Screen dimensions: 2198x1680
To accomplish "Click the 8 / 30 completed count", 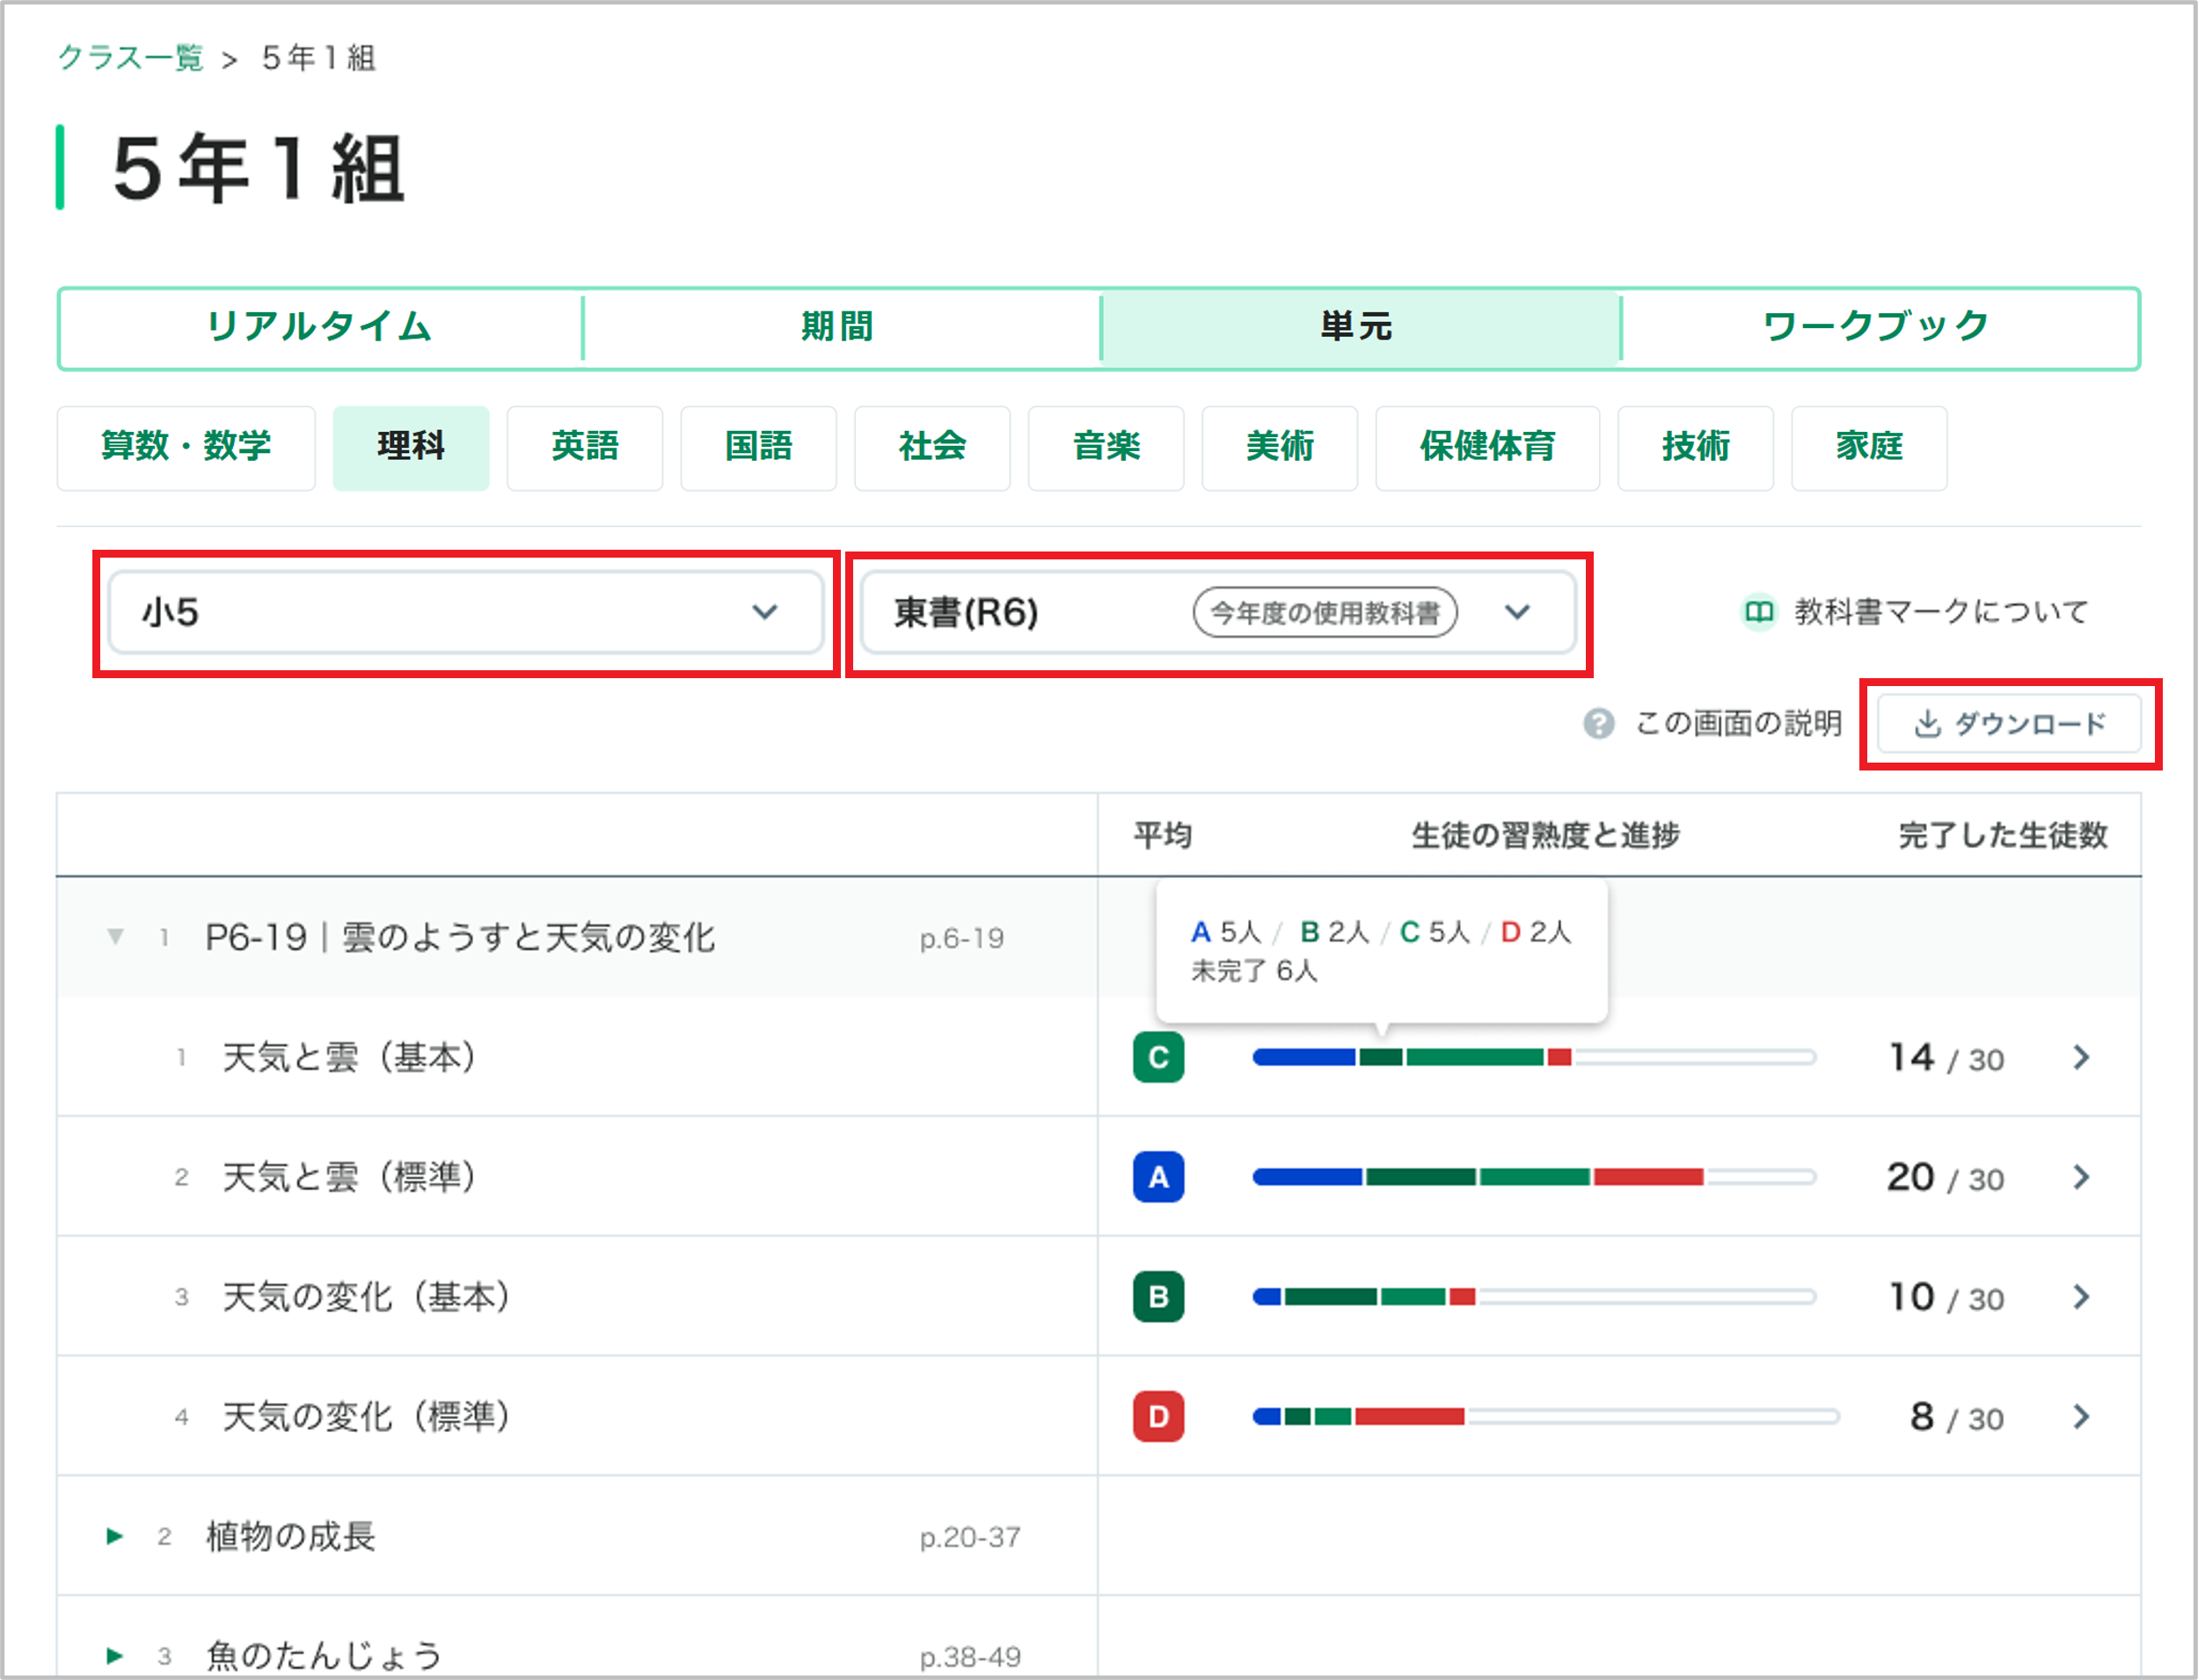I will click(1957, 1418).
